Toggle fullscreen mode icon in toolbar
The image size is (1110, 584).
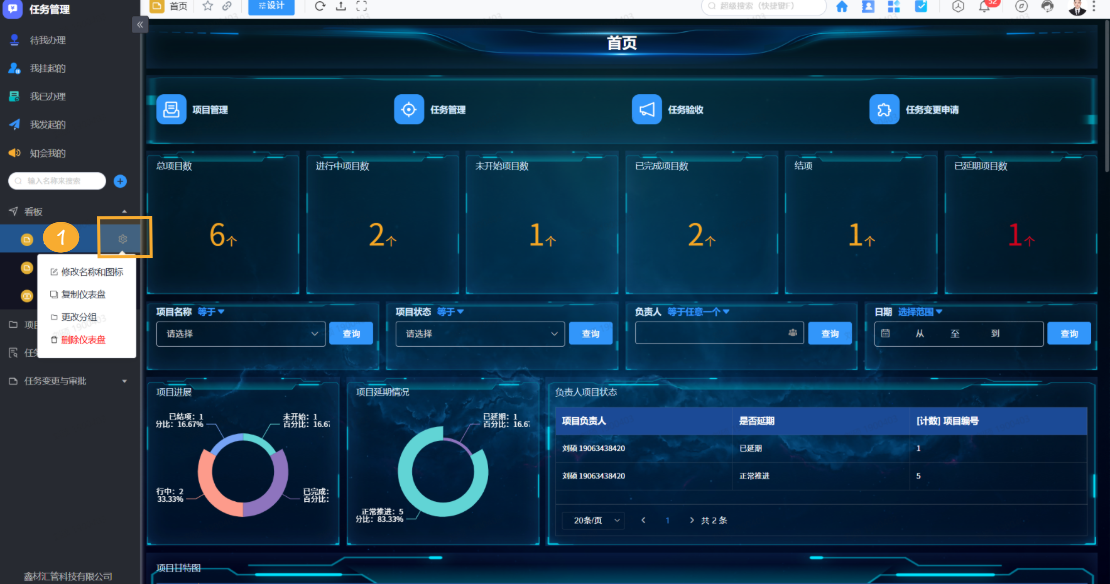361,6
